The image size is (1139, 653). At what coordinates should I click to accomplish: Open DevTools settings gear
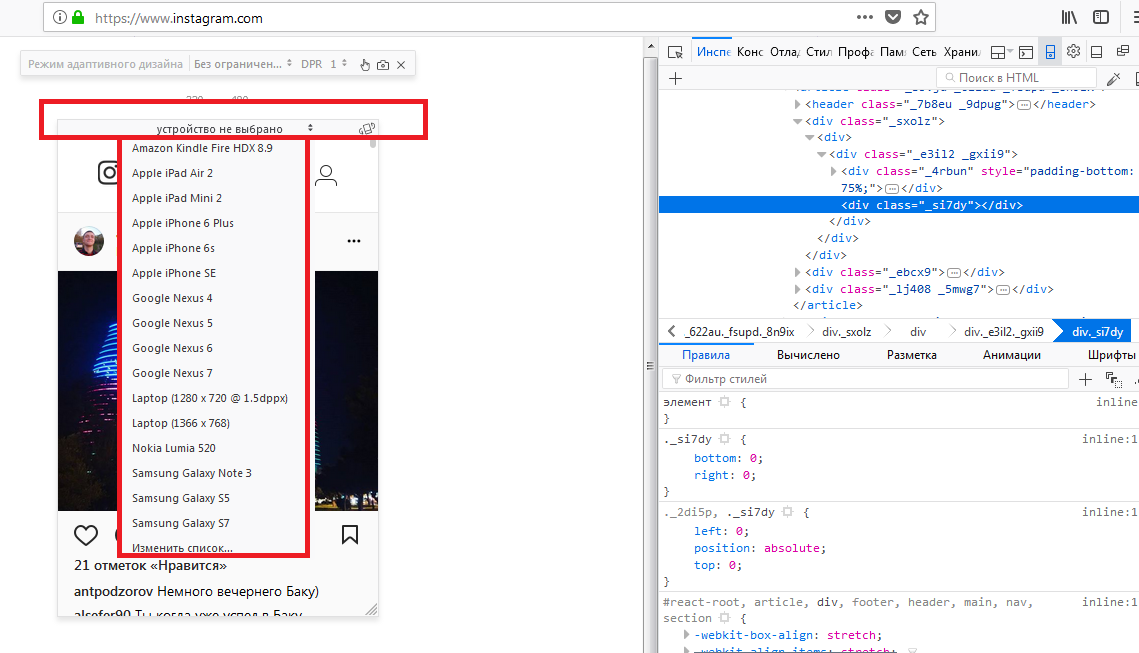[1073, 52]
